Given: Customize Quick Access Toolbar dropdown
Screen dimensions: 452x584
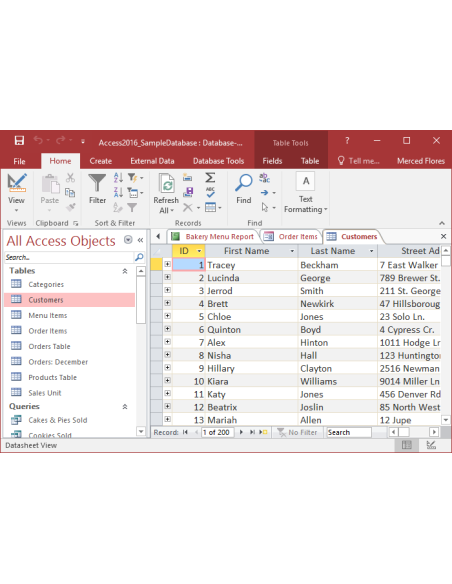Looking at the screenshot, I should pyautogui.click(x=83, y=141).
